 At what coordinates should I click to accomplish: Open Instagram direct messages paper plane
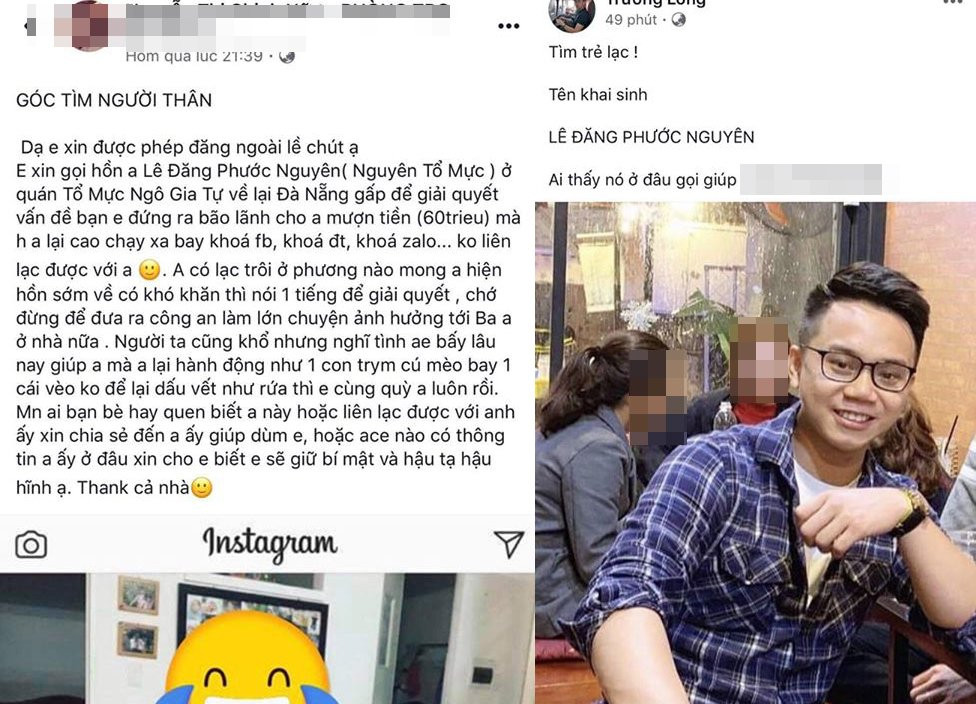509,543
